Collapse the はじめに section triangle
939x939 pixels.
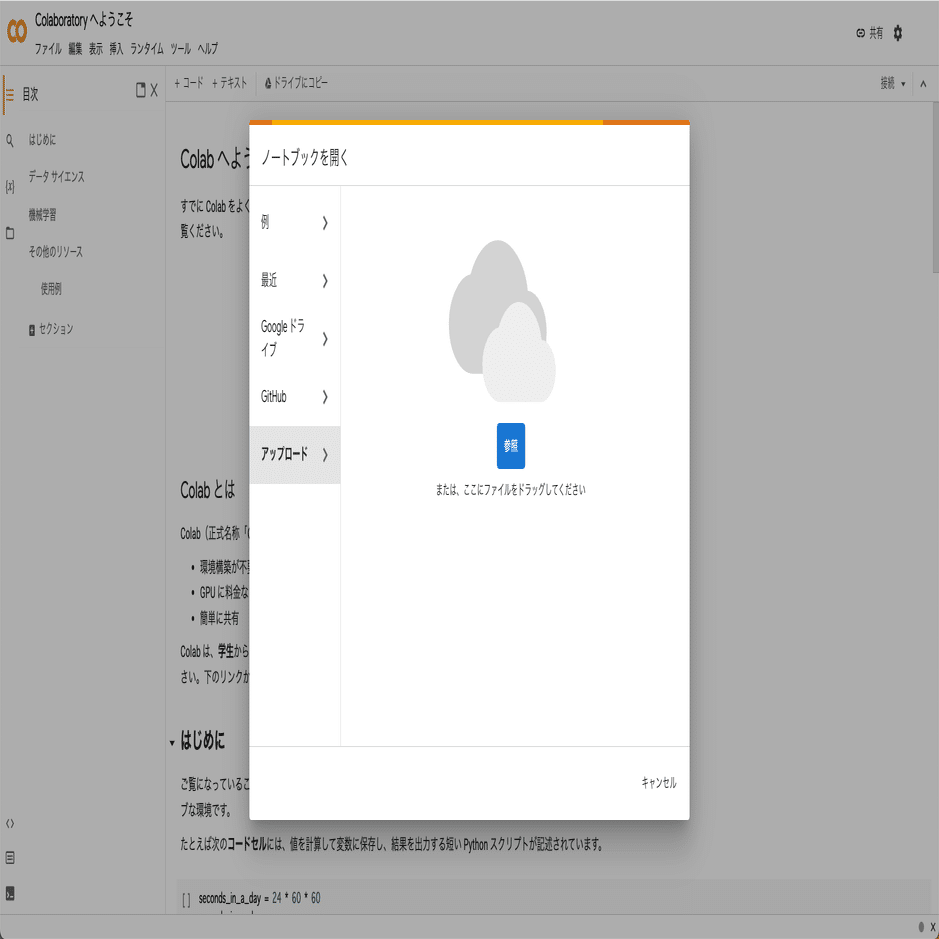(x=172, y=743)
